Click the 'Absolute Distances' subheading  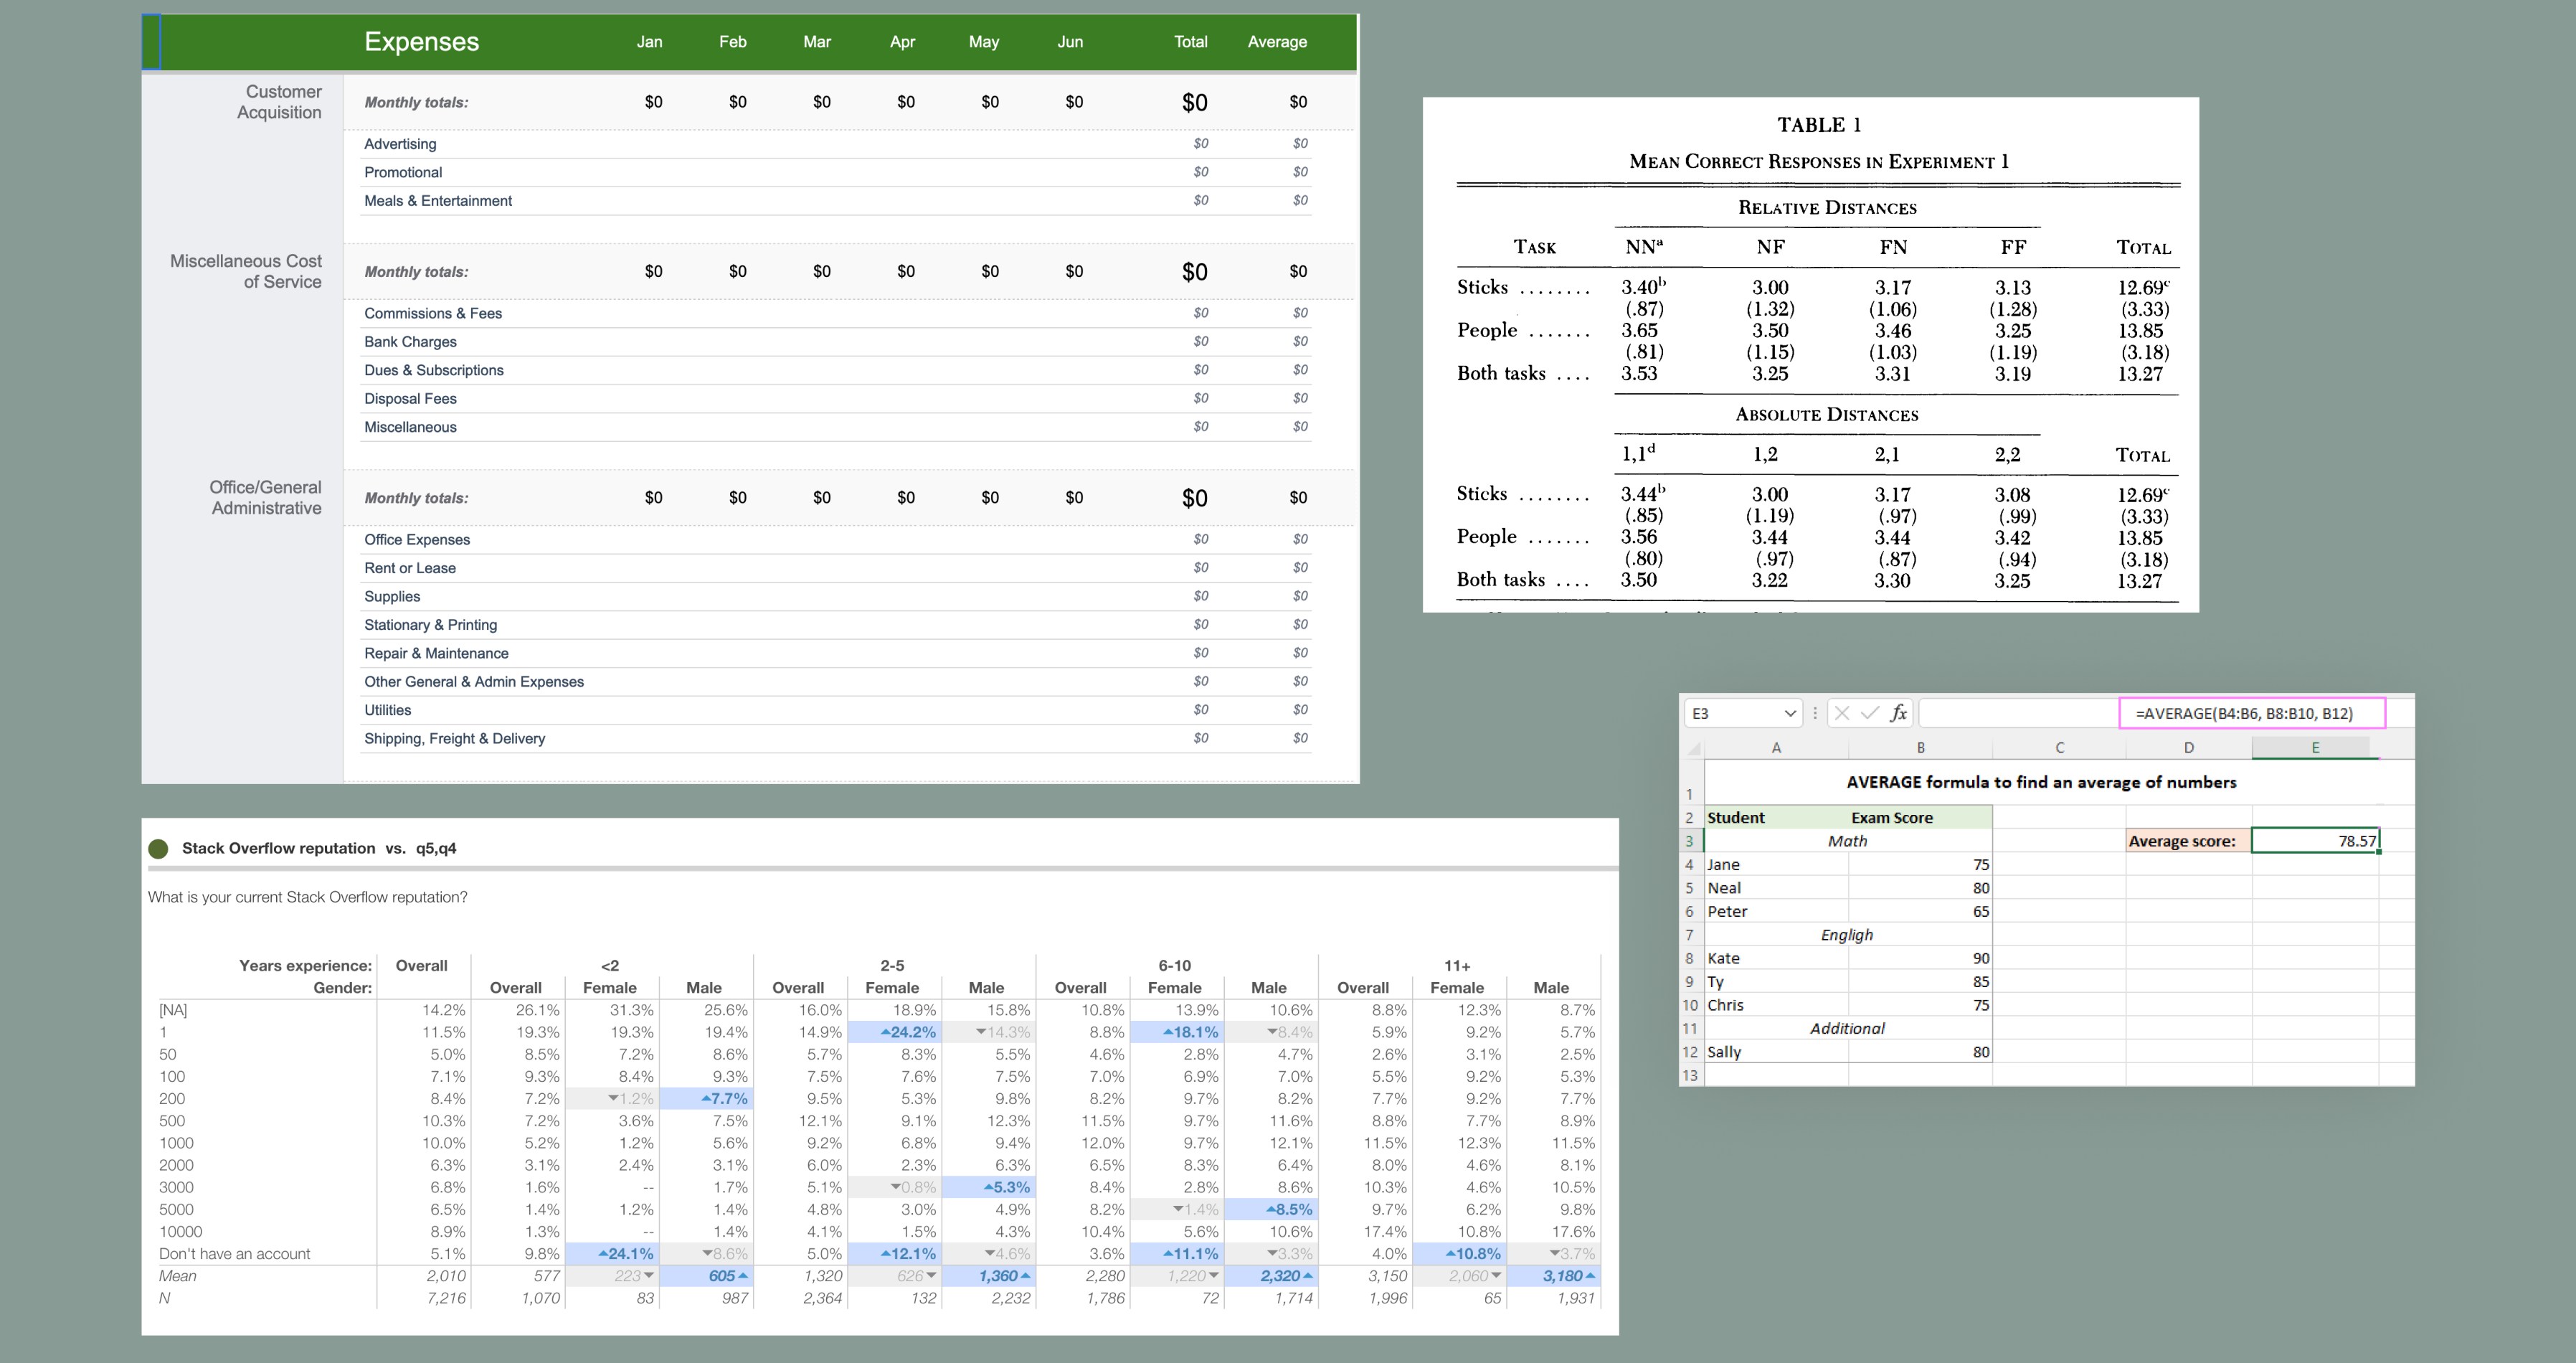click(x=1827, y=415)
